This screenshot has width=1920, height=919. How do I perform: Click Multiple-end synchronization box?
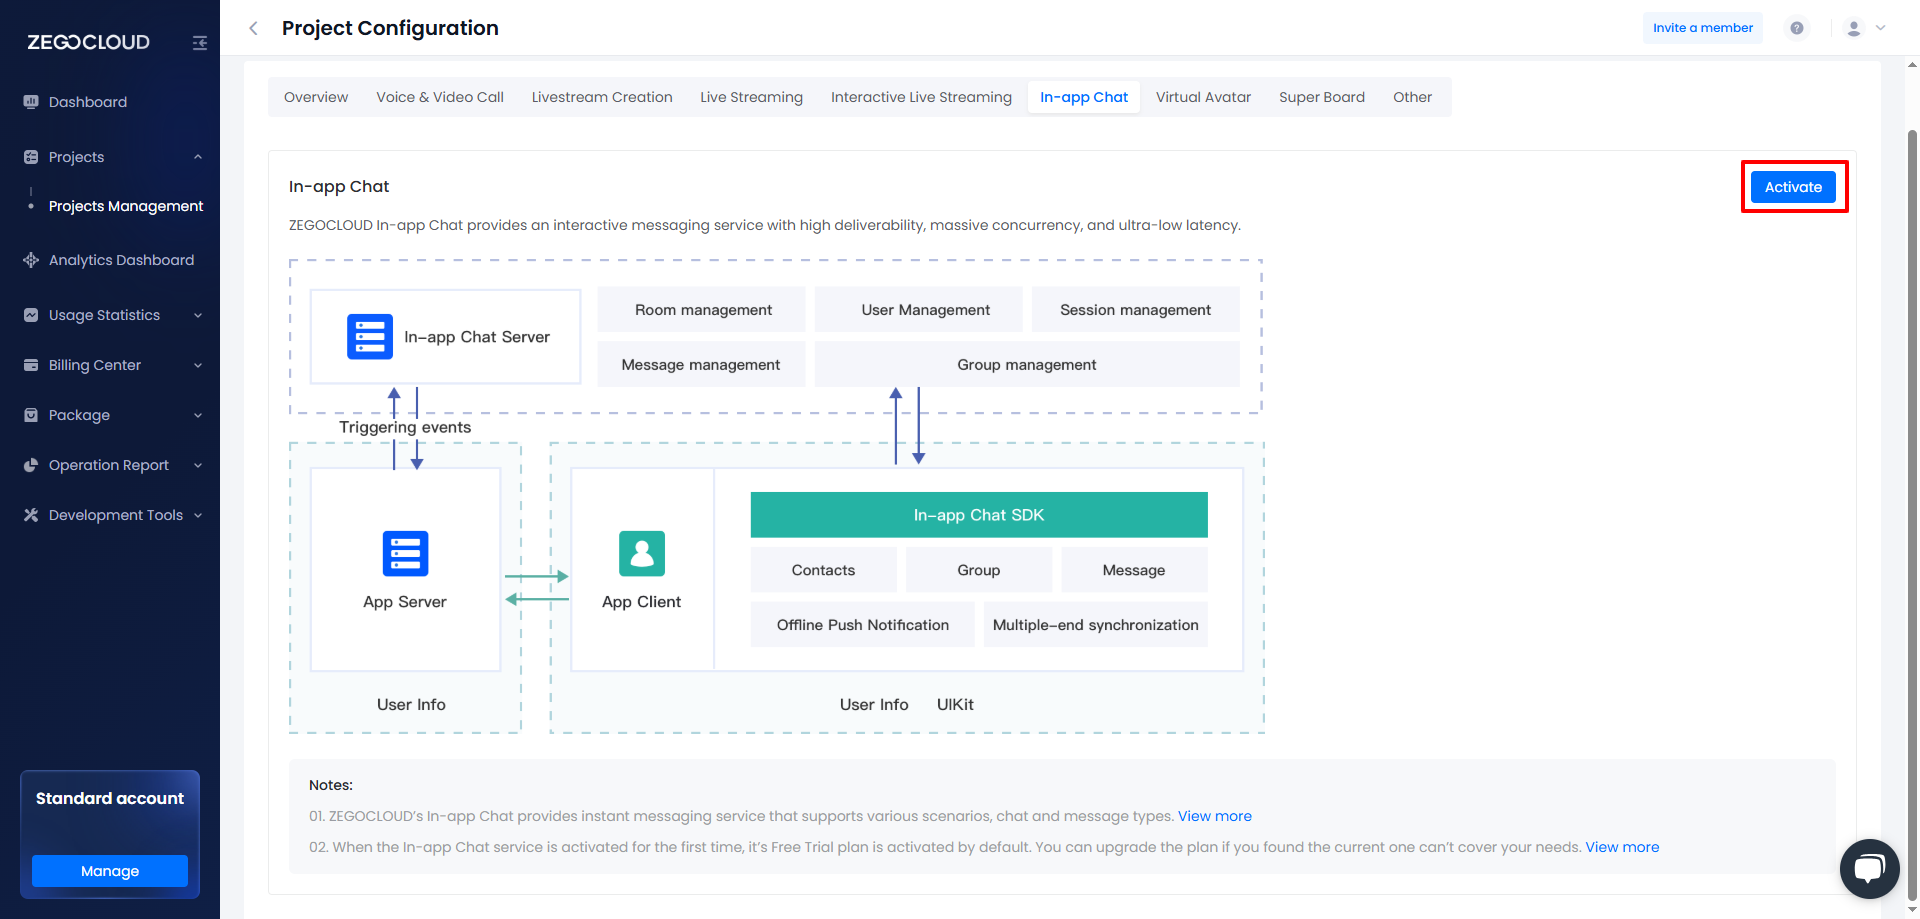tap(1096, 625)
